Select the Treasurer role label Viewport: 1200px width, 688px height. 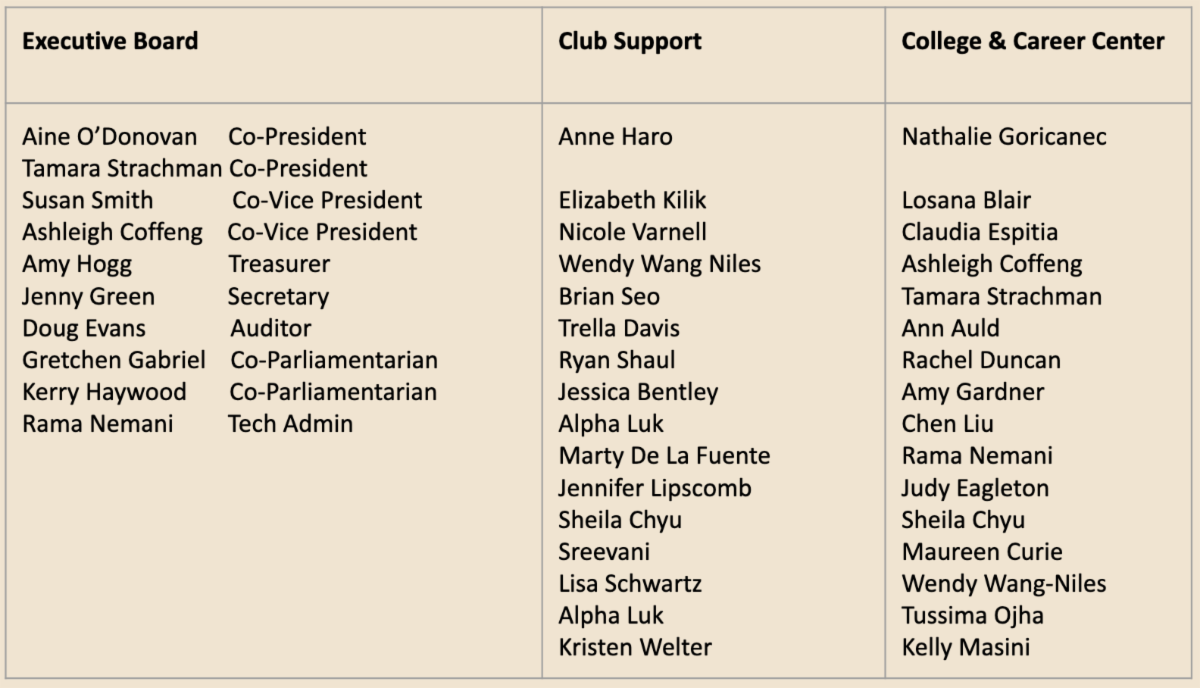[279, 264]
